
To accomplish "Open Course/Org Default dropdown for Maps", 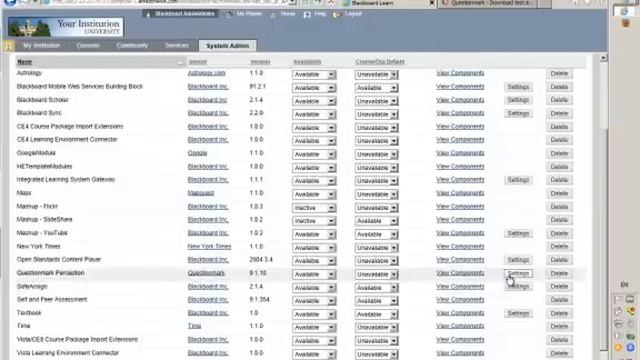I will (x=376, y=194).
